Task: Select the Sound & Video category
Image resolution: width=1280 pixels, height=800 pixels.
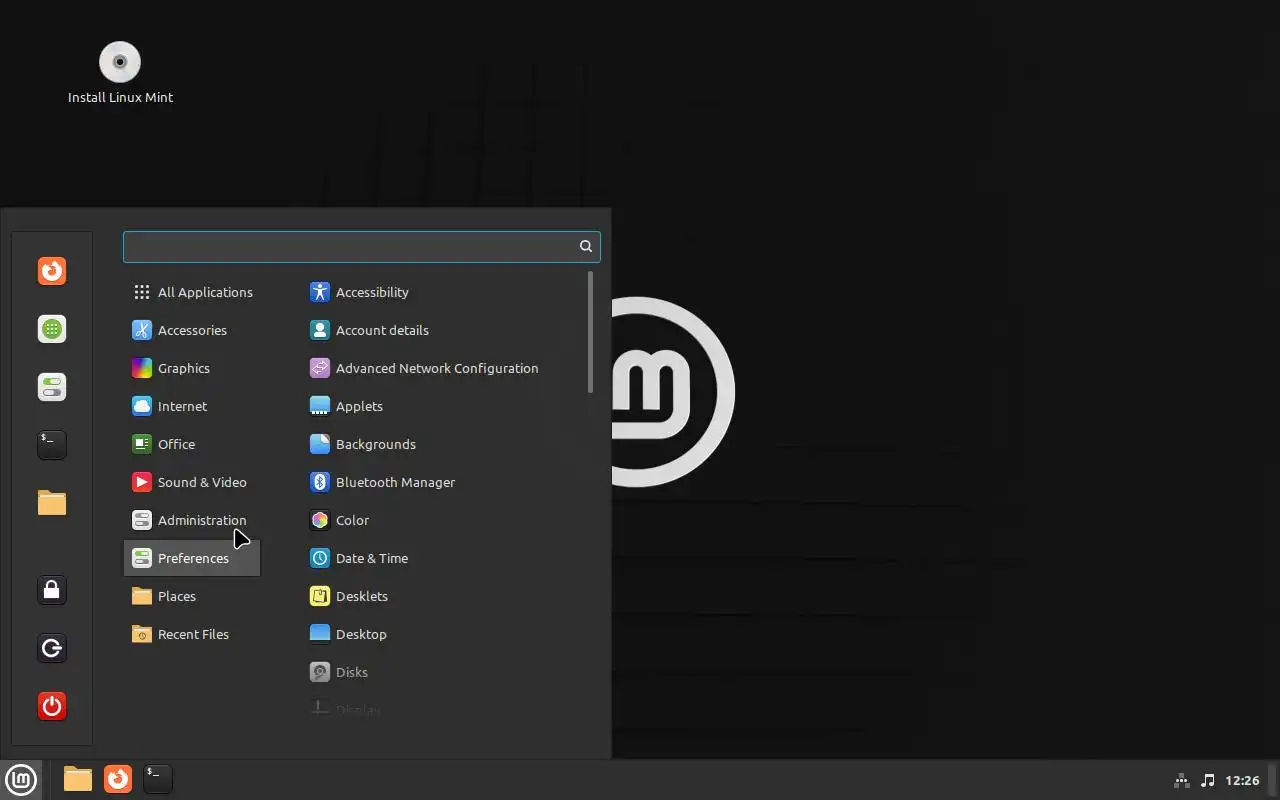Action: pyautogui.click(x=192, y=482)
